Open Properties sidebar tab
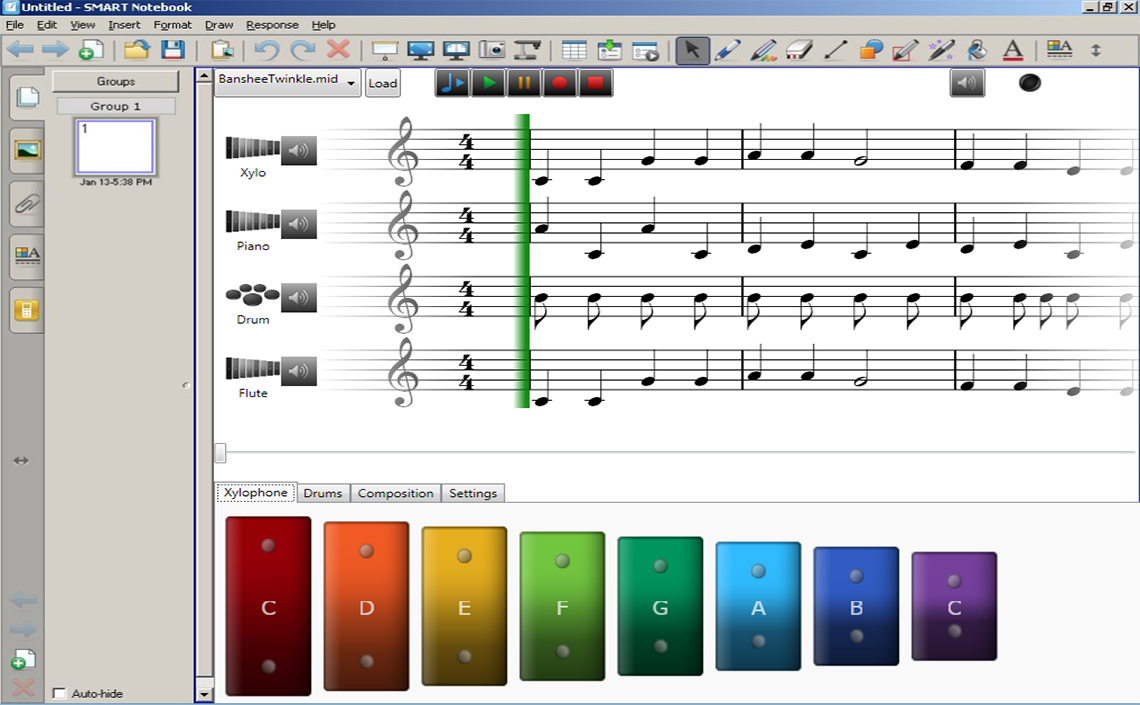This screenshot has height=705, width=1140. point(28,256)
